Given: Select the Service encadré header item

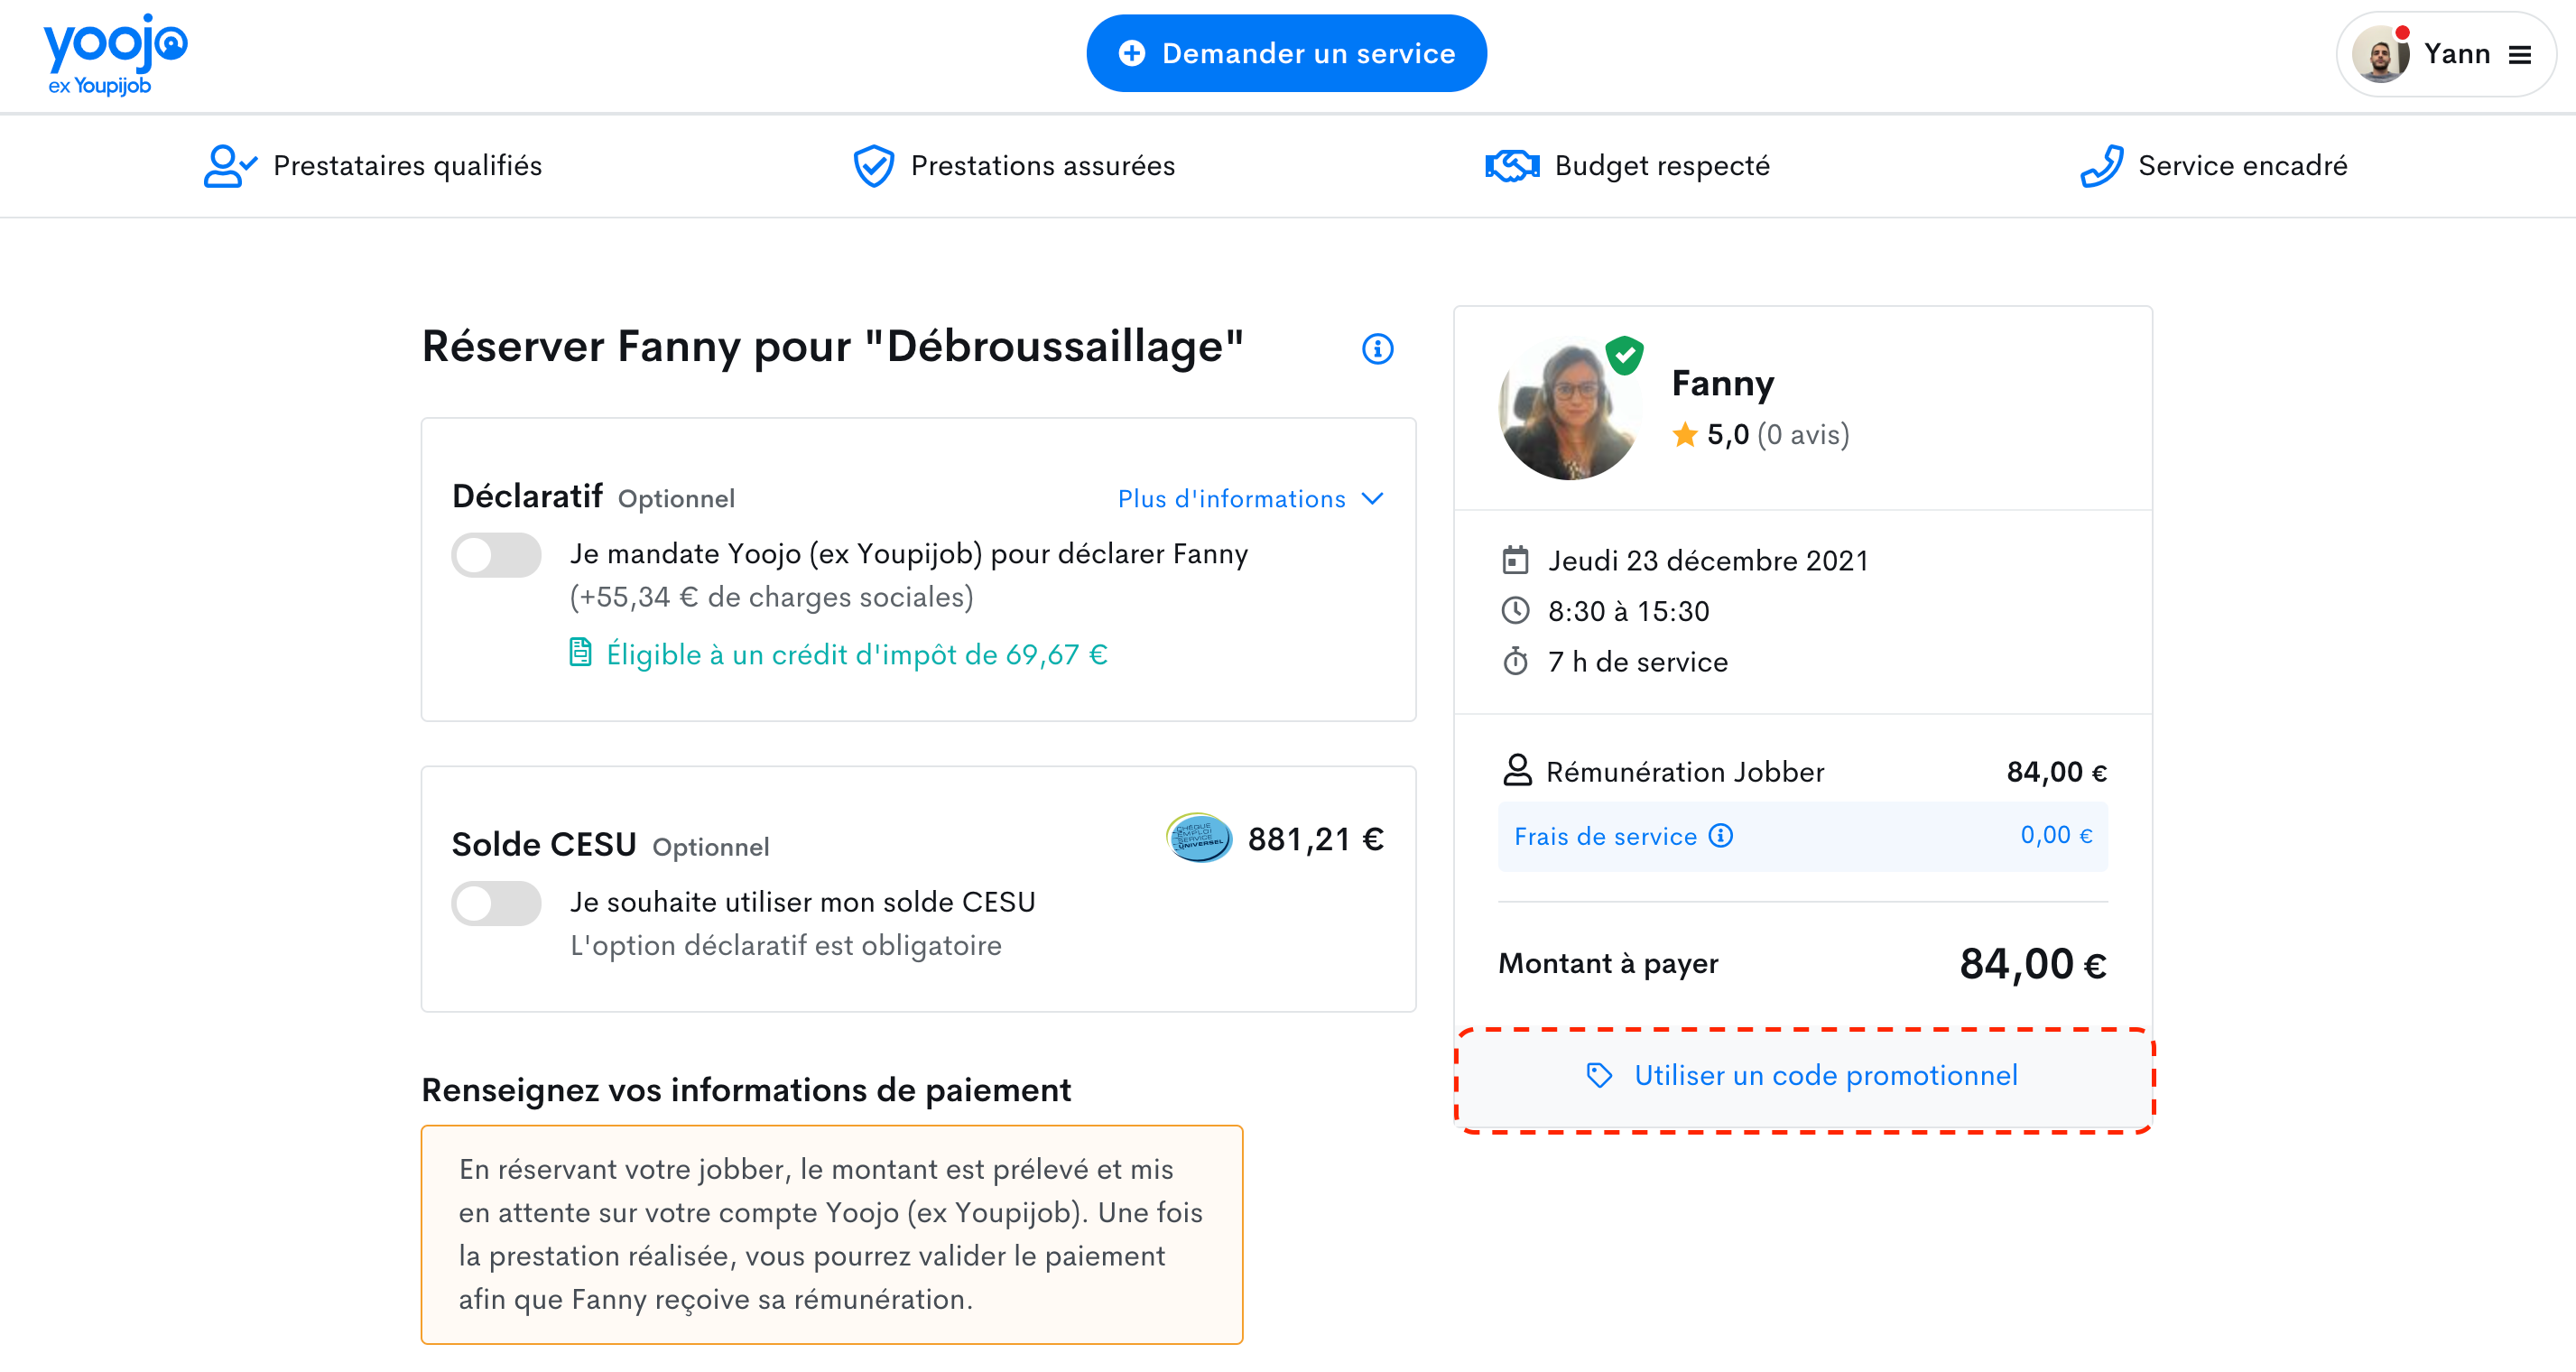Looking at the screenshot, I should [x=2242, y=166].
